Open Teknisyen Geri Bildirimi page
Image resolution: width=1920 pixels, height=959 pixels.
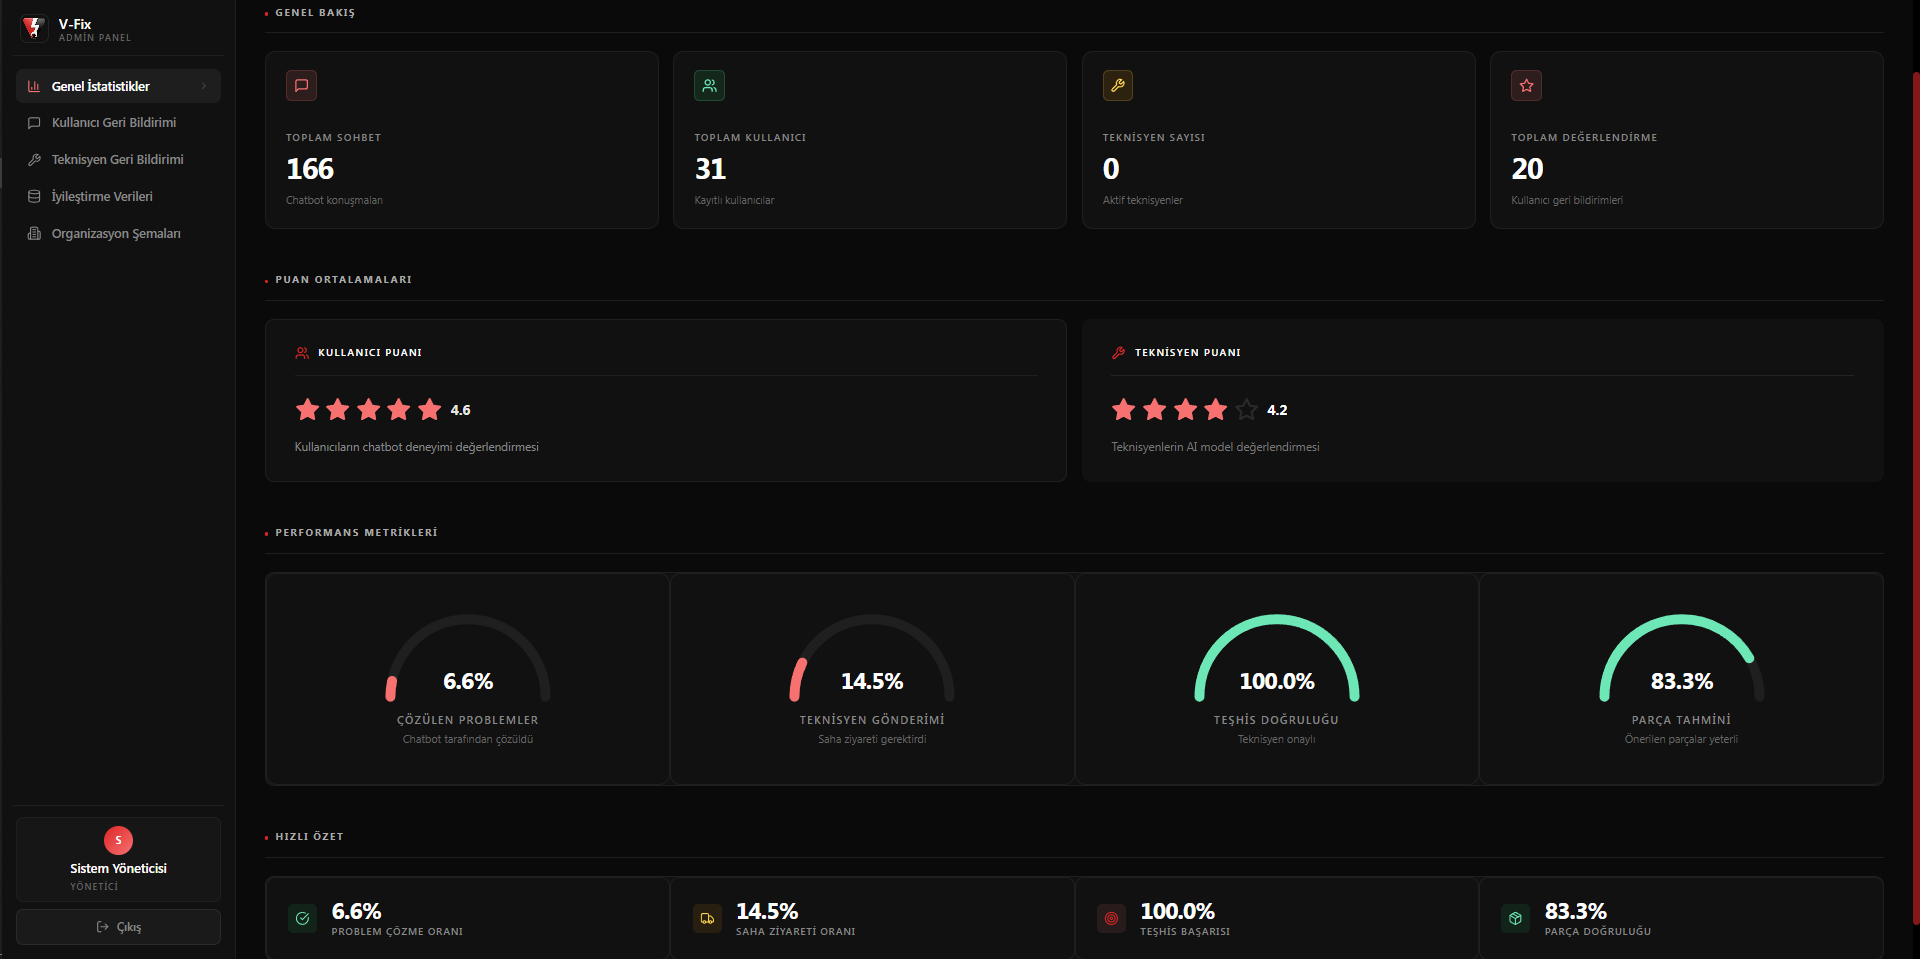coord(118,160)
